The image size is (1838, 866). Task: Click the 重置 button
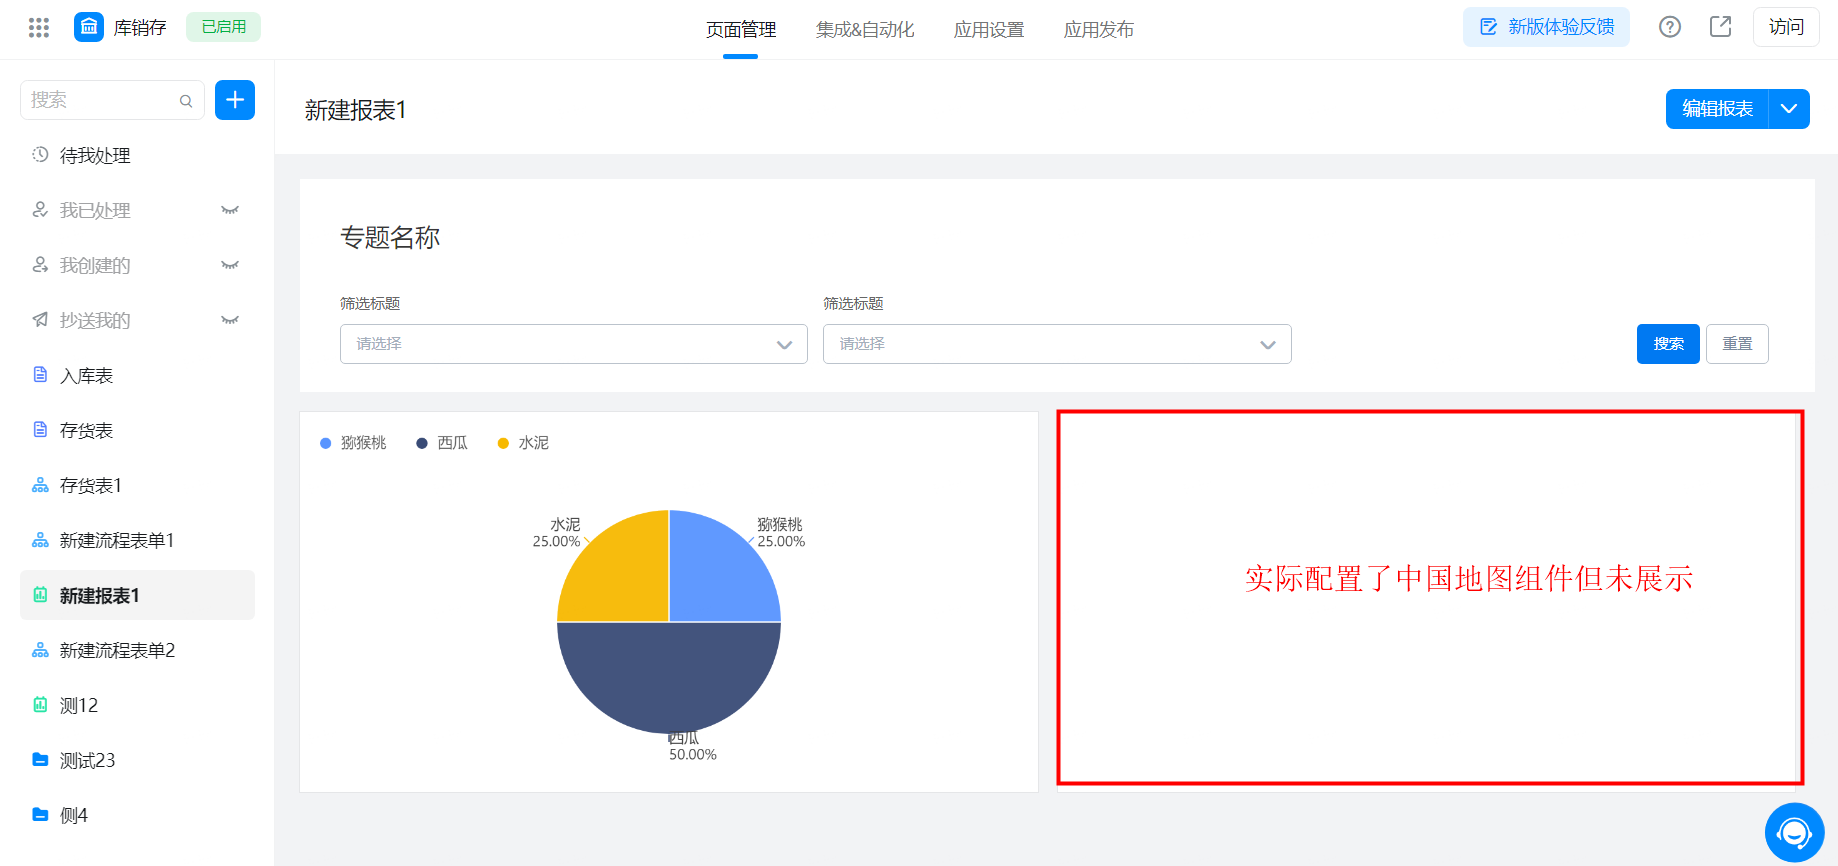pos(1737,344)
